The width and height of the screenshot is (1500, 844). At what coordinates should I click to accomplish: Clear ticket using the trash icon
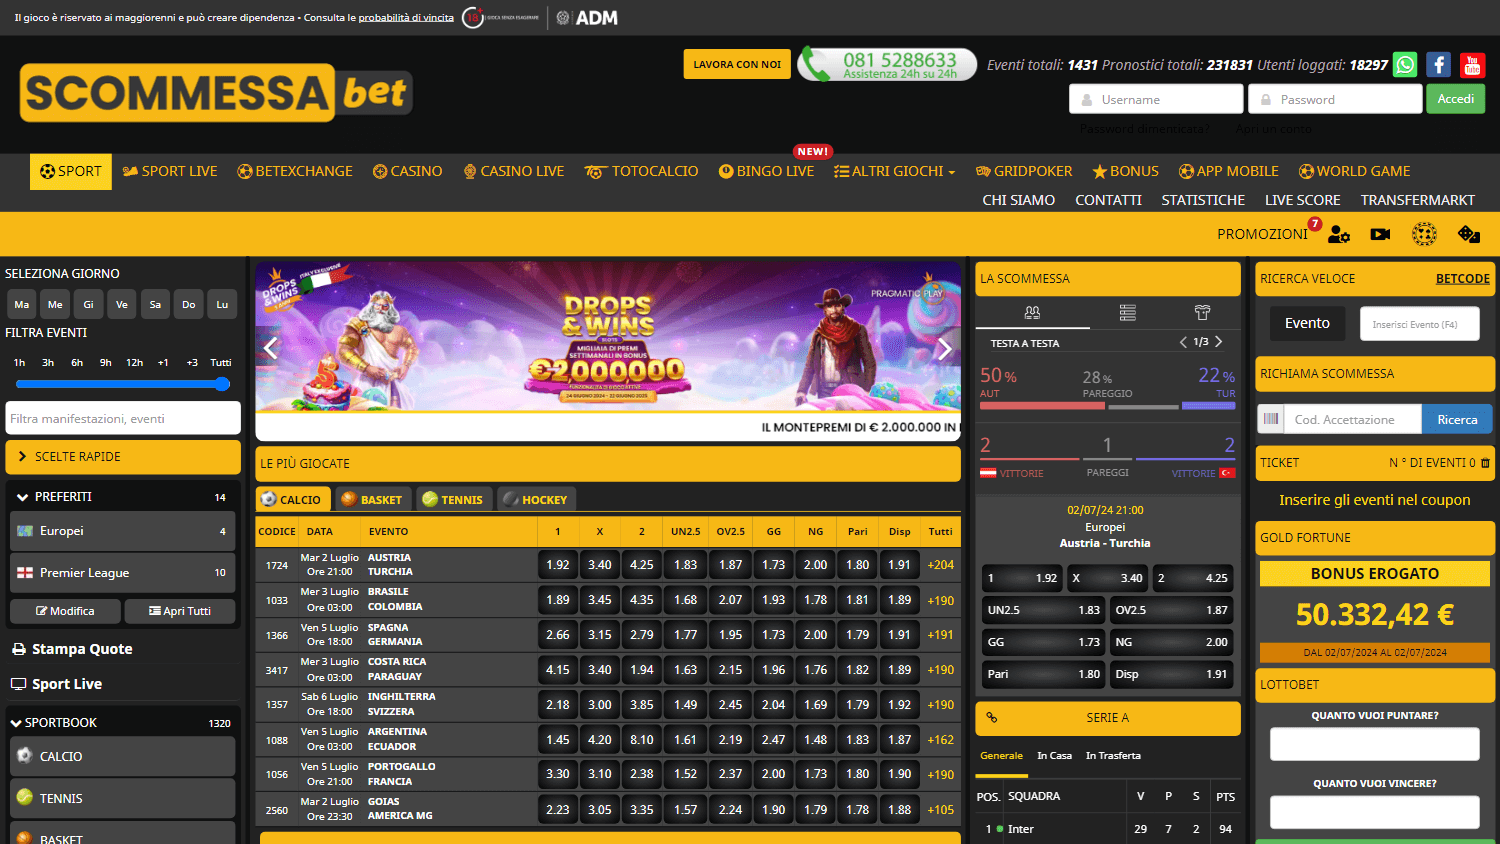click(x=1485, y=463)
